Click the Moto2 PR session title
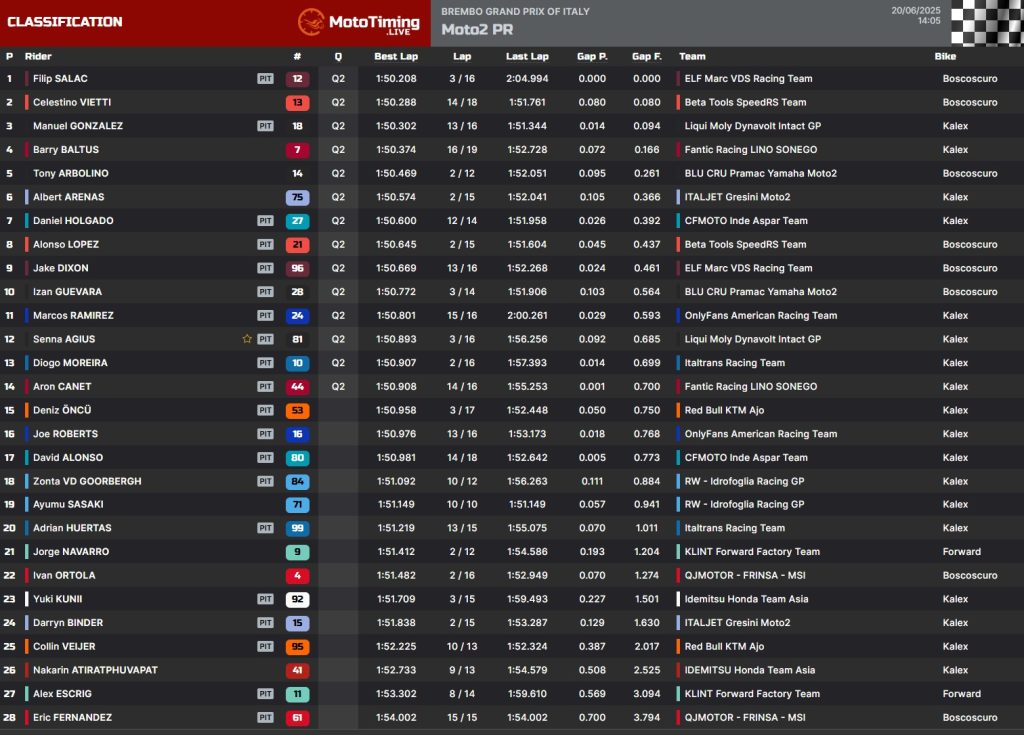This screenshot has width=1024, height=735. [x=477, y=29]
